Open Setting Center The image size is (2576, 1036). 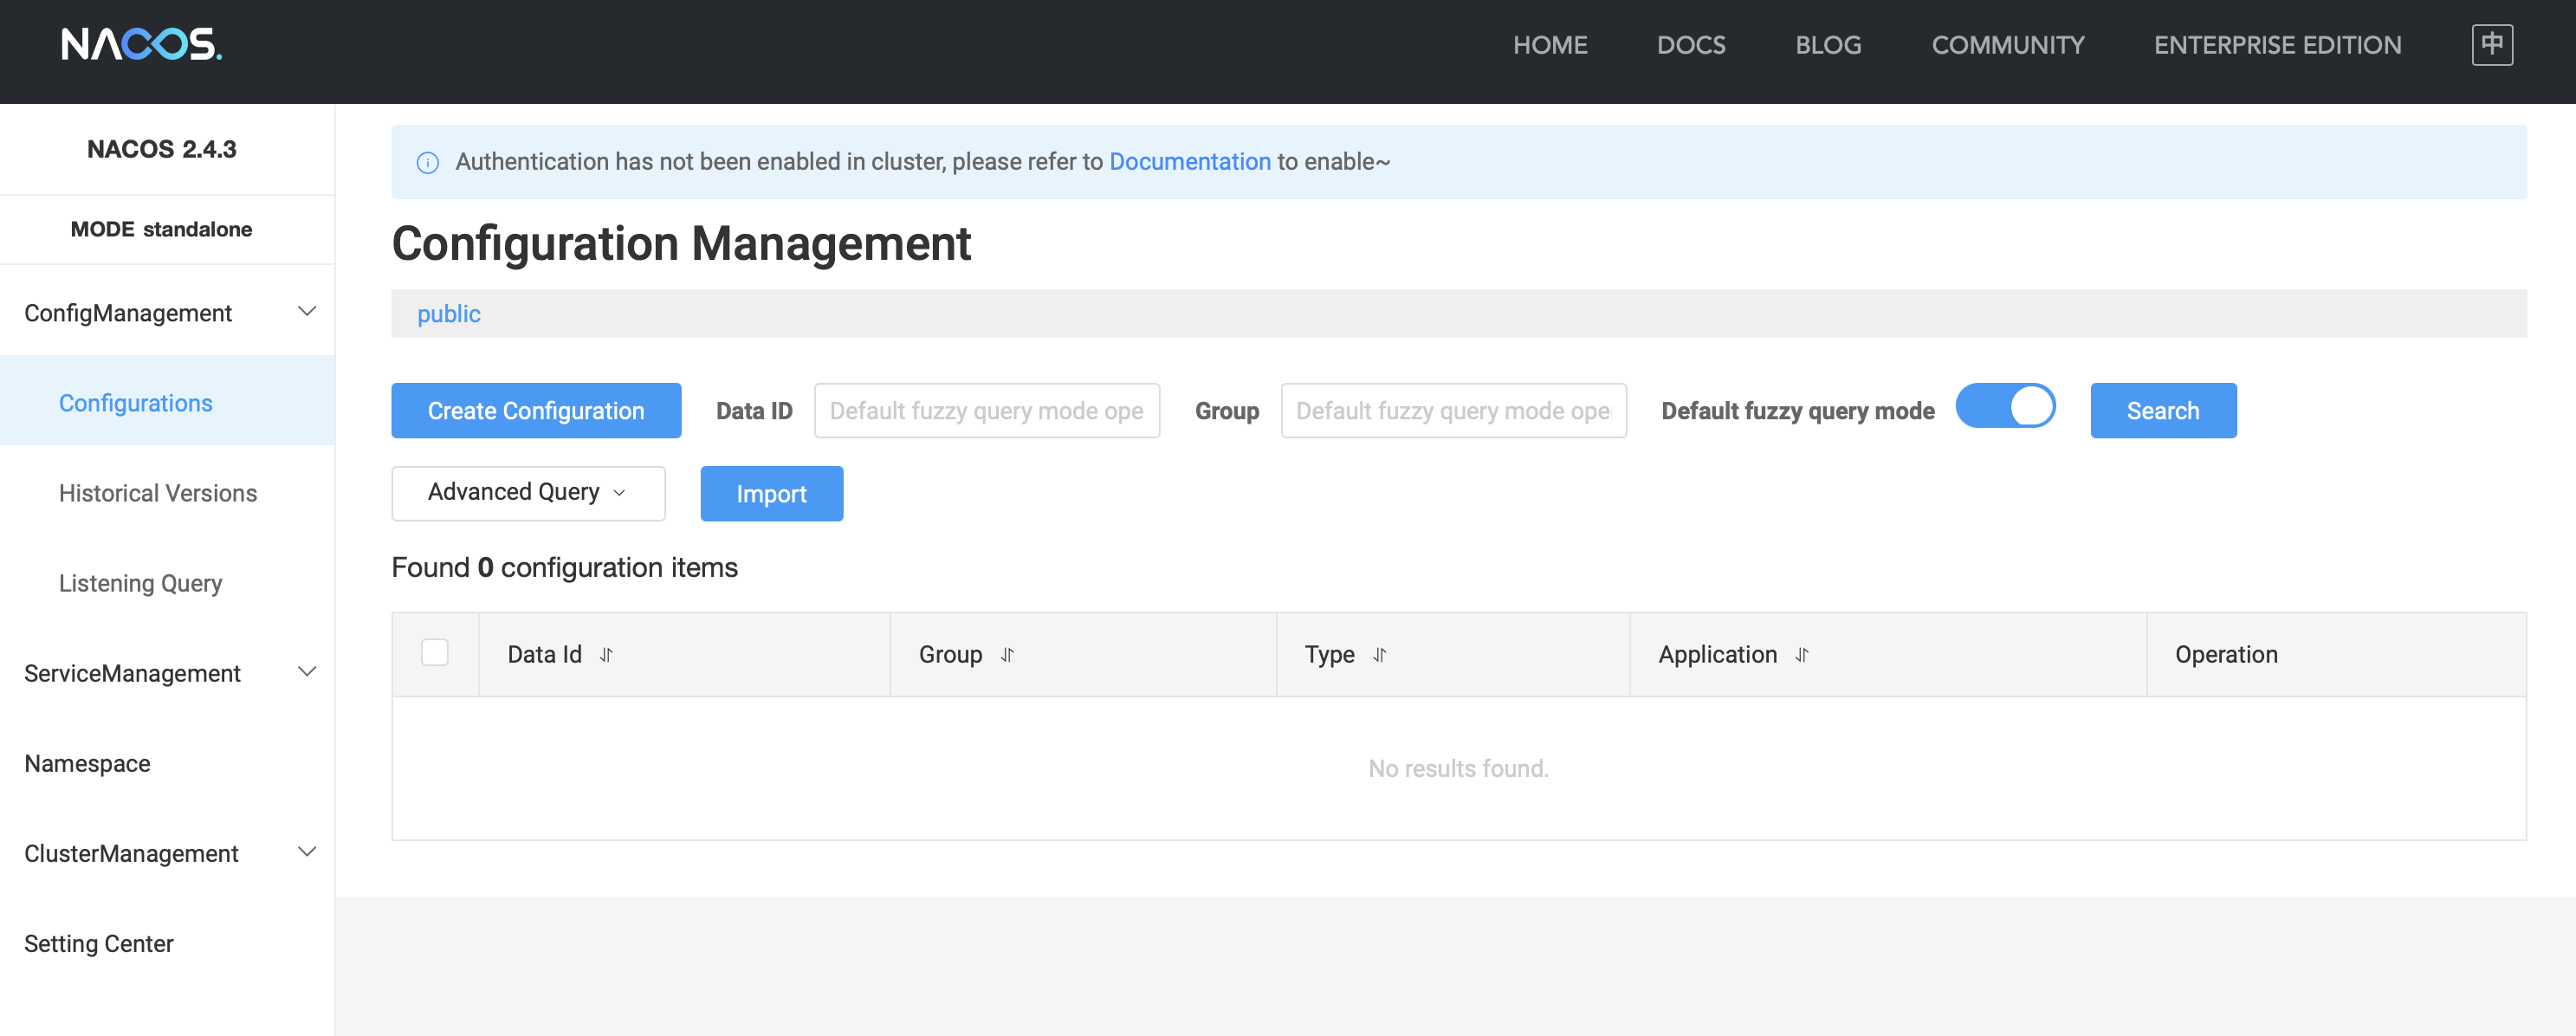[99, 943]
